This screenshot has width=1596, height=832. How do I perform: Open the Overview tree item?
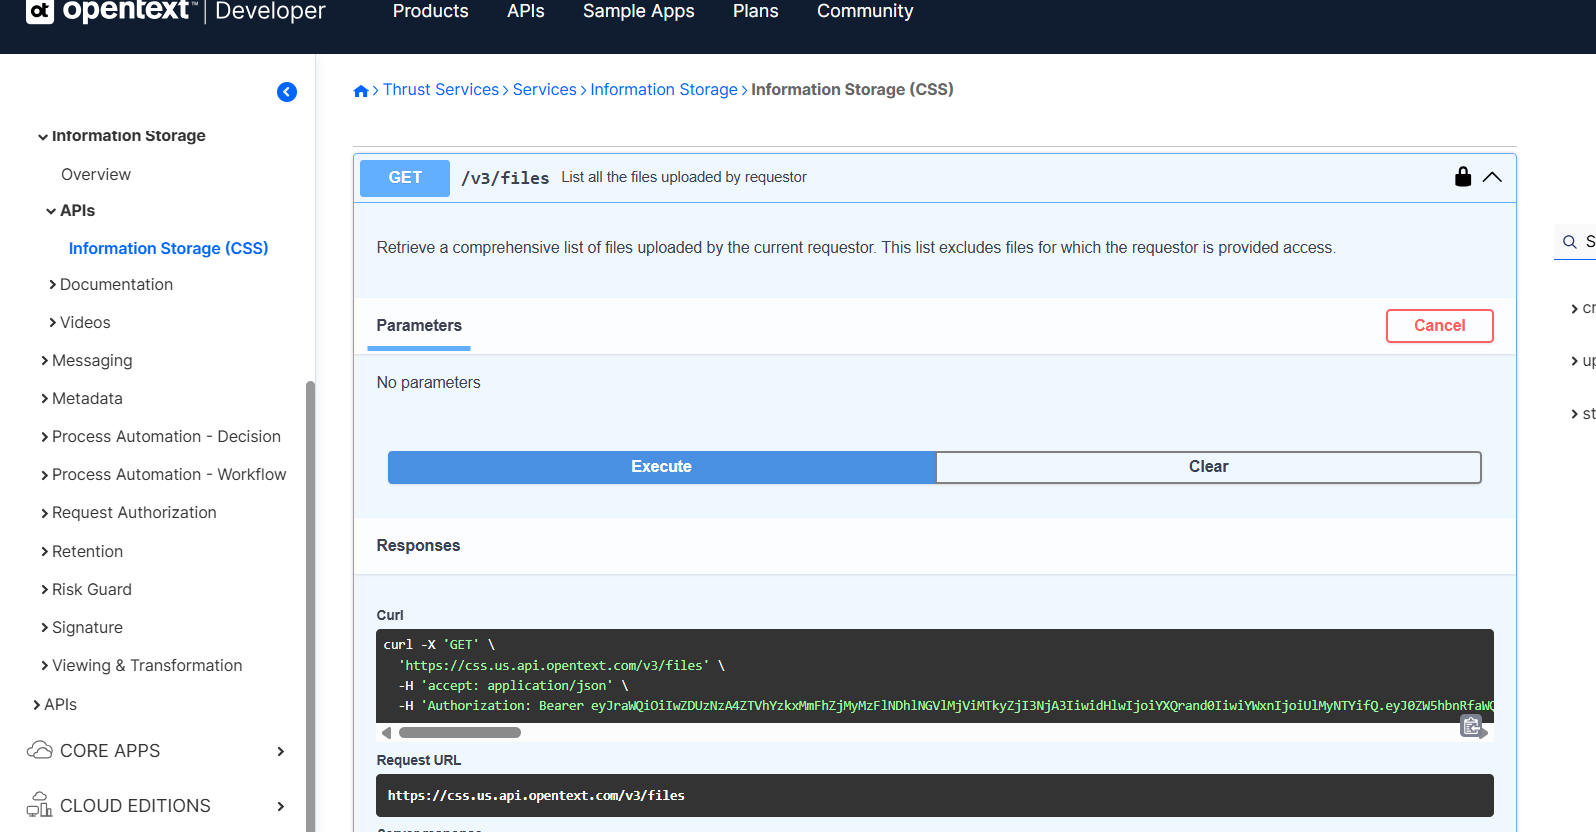point(96,175)
